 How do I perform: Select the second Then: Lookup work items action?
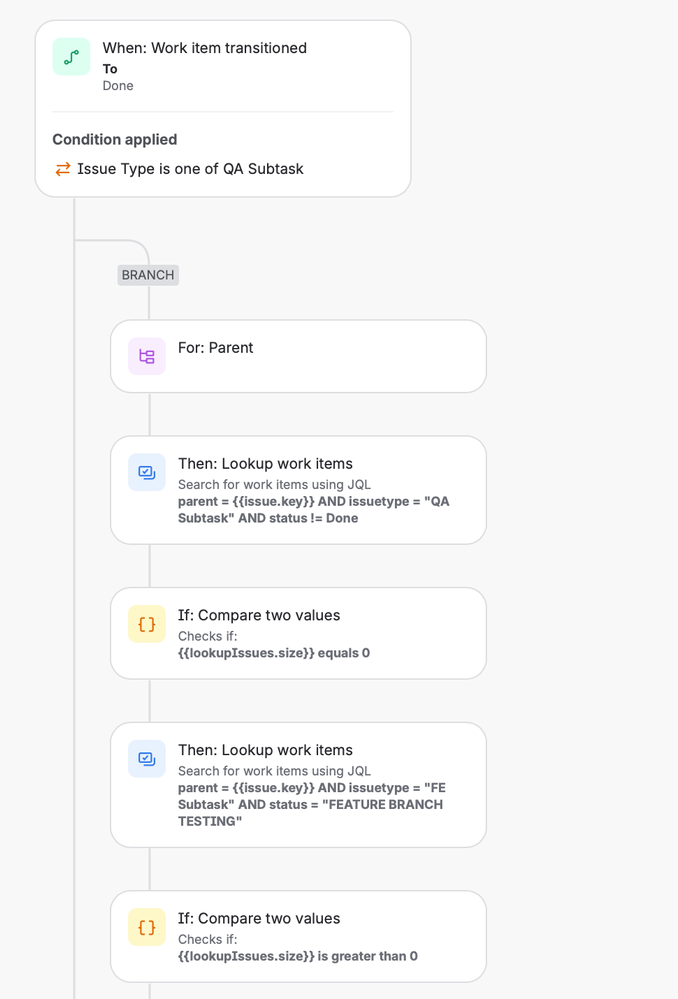click(298, 785)
